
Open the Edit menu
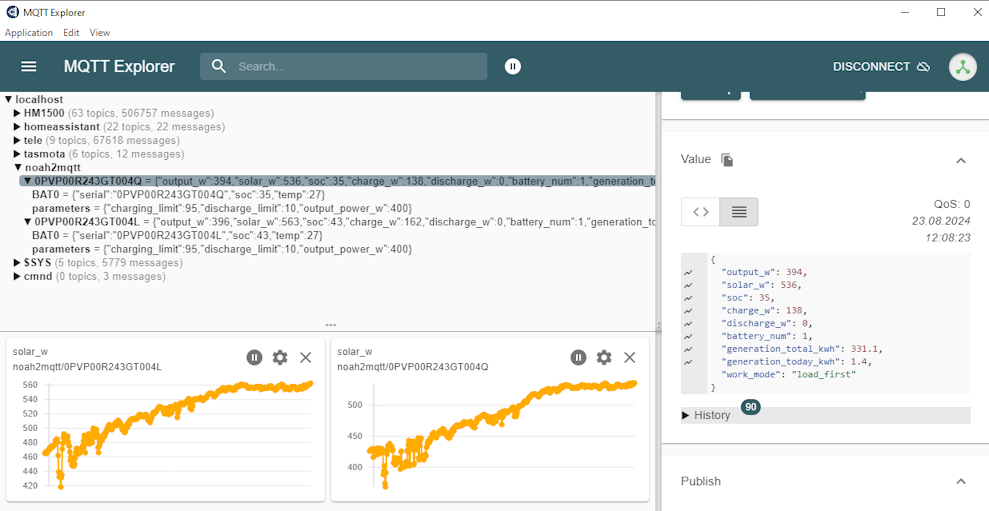71,33
